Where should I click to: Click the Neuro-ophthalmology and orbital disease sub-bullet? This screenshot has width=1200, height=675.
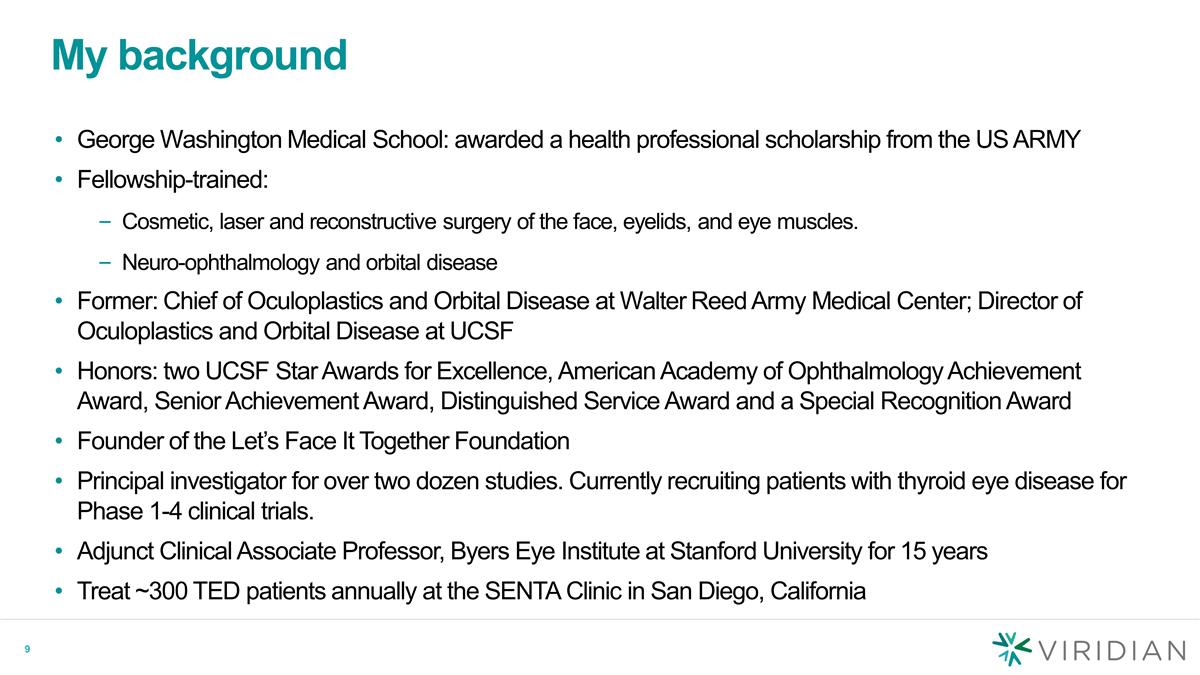tap(309, 264)
